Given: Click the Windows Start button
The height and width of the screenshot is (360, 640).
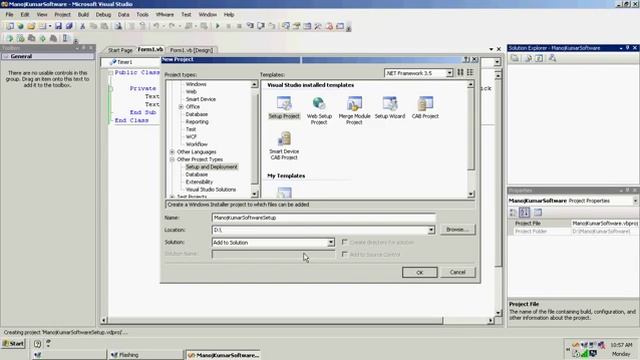Looking at the screenshot, I should (x=14, y=344).
